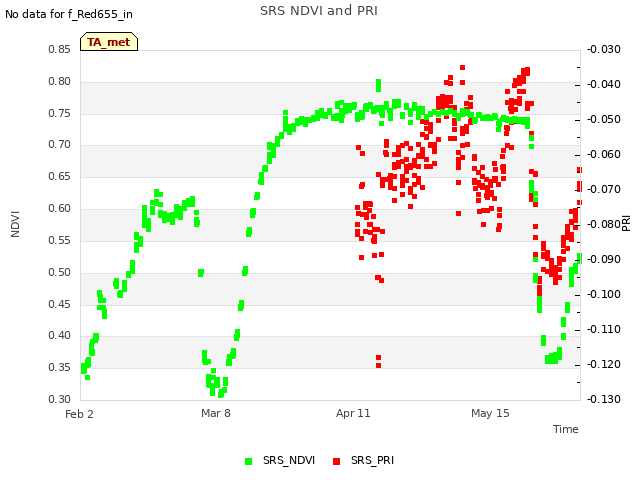Click the -0.060 PRI axis value
The width and height of the screenshot is (640, 480).
tap(604, 154)
